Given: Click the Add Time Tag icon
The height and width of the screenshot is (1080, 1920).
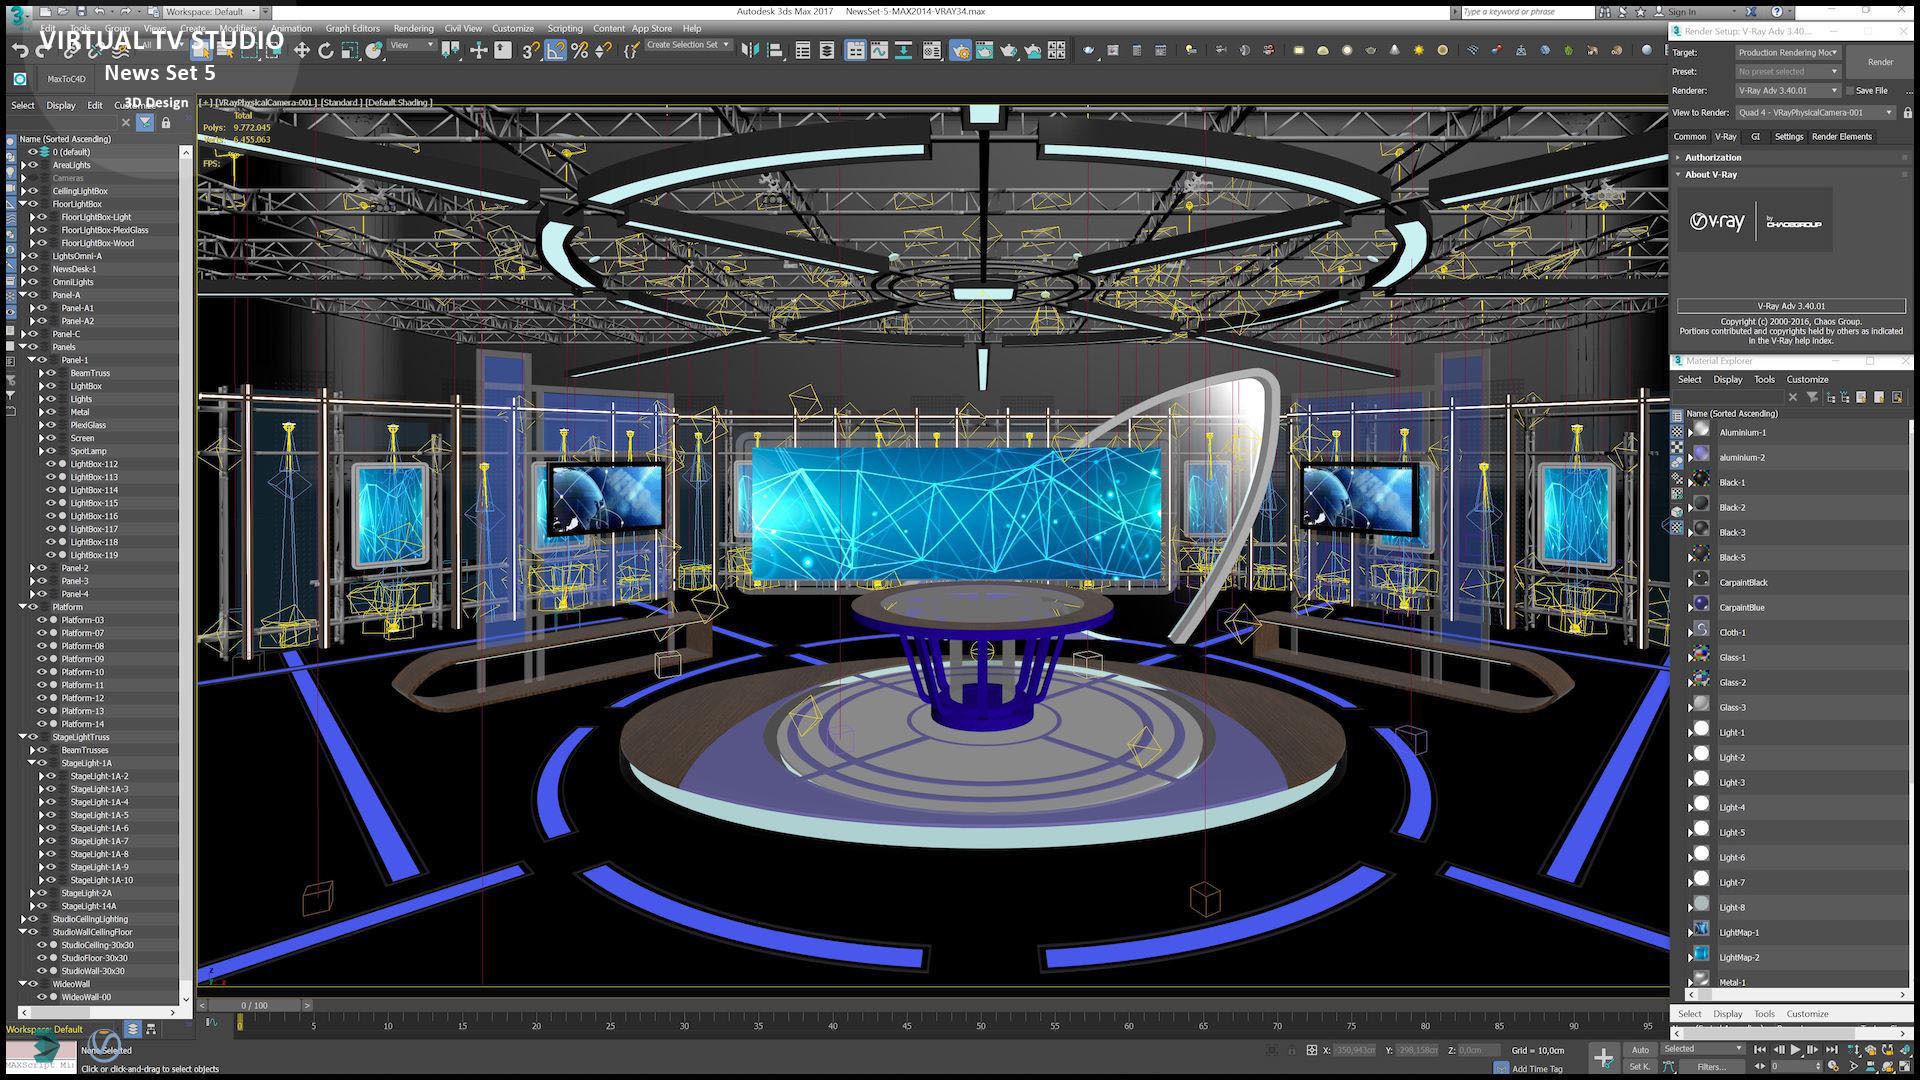Looking at the screenshot, I should [x=1501, y=1068].
